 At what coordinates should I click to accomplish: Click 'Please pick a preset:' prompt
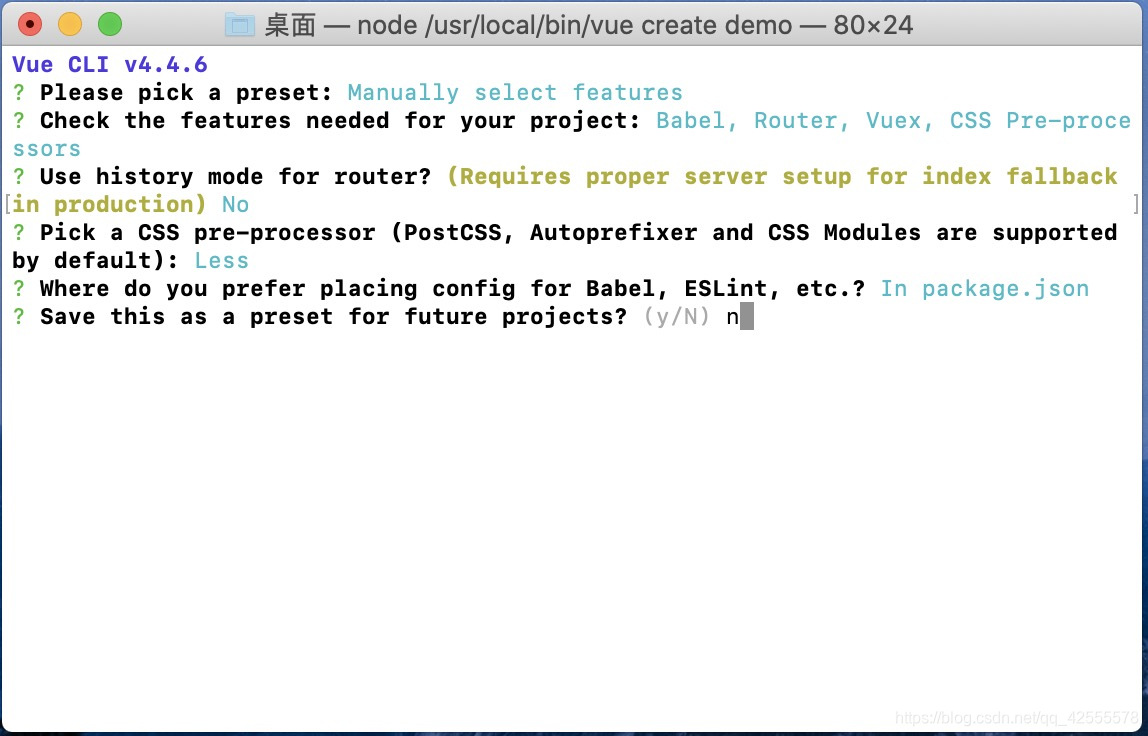[186, 93]
